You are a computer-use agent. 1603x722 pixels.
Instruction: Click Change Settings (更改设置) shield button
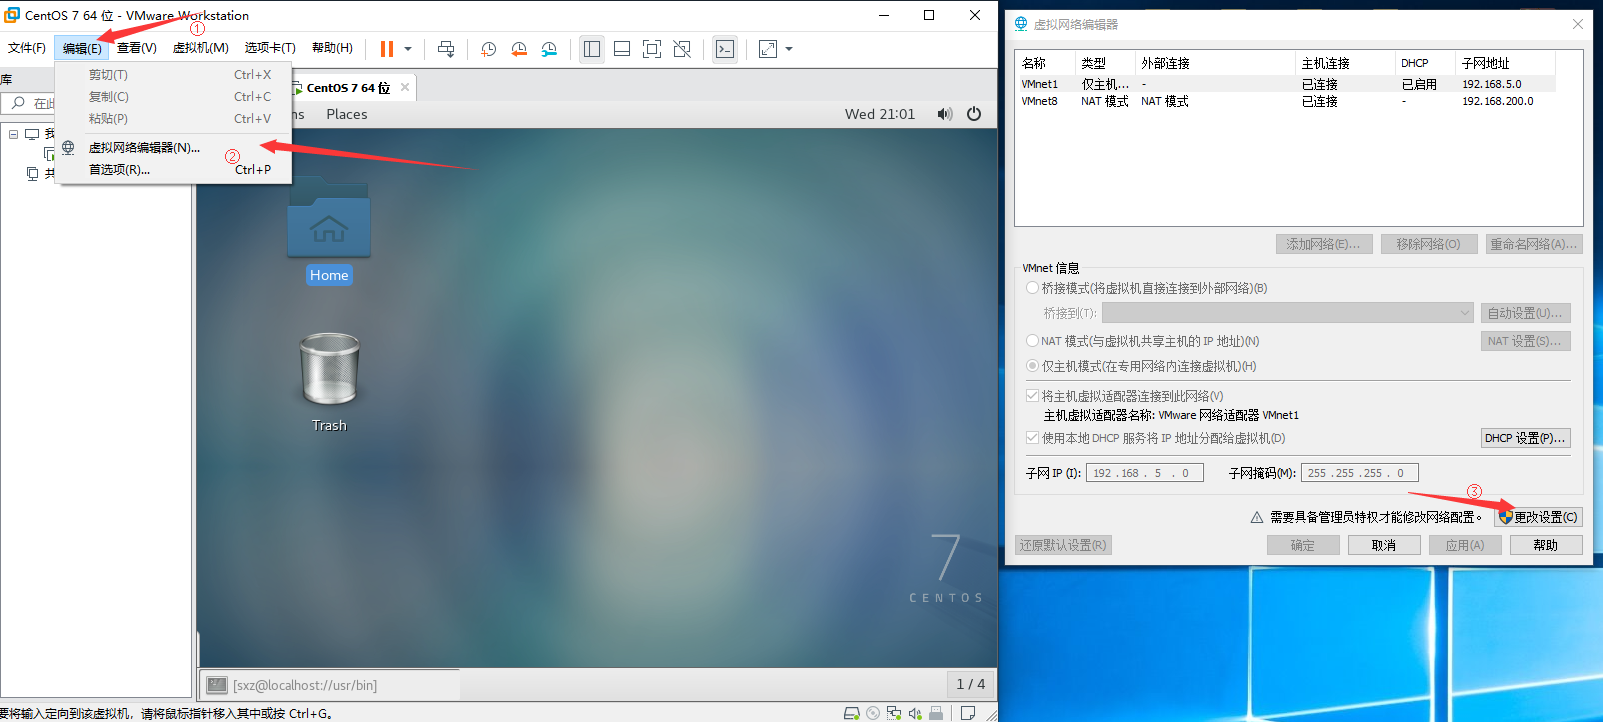pos(1539,517)
